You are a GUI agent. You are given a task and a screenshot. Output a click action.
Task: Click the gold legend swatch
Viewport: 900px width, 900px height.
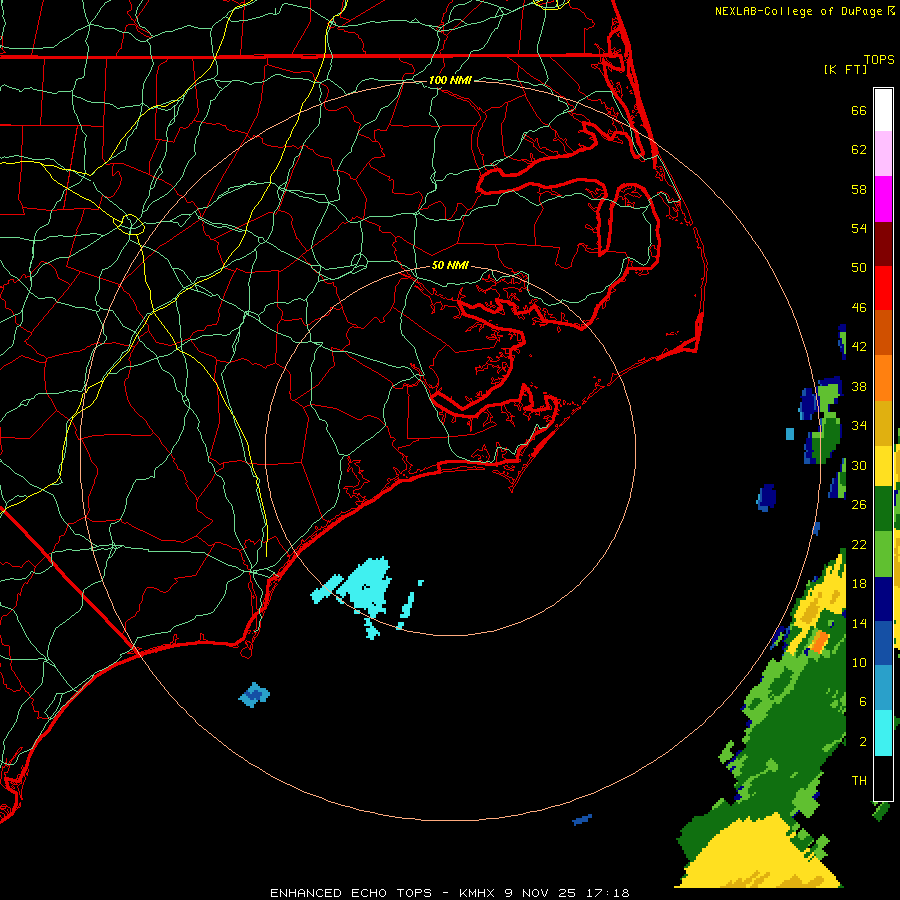[883, 423]
